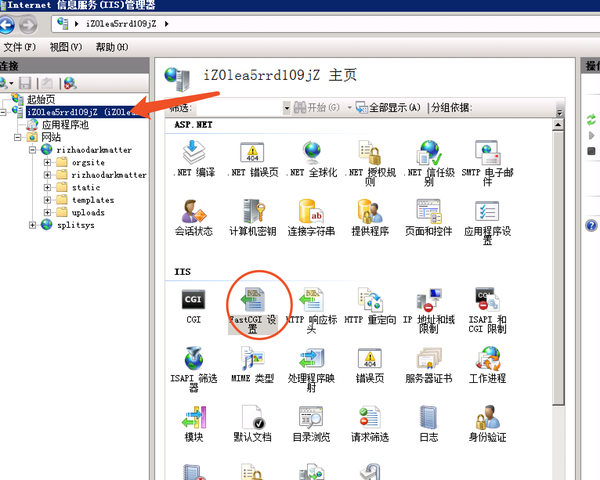This screenshot has height=480, width=600.
Task: Open the .NET 编译 feature
Action: coord(194,159)
